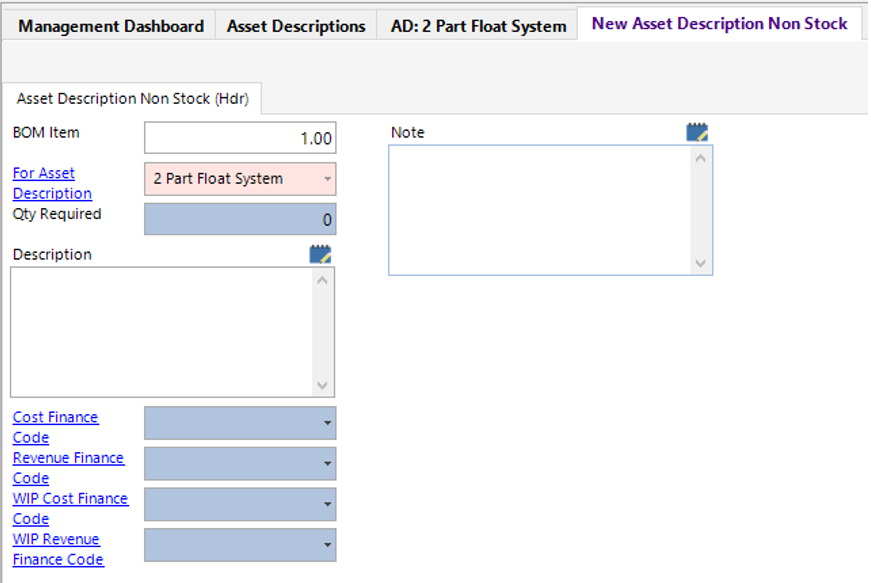Open the Note editor icon
The height and width of the screenshot is (583, 871).
coord(697,133)
